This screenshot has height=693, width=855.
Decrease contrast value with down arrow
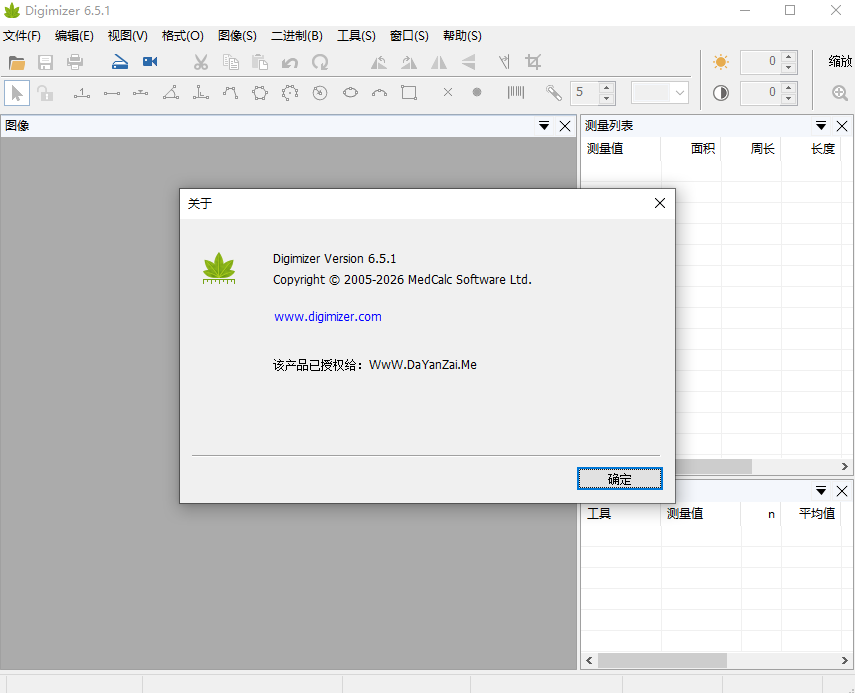pos(788,99)
